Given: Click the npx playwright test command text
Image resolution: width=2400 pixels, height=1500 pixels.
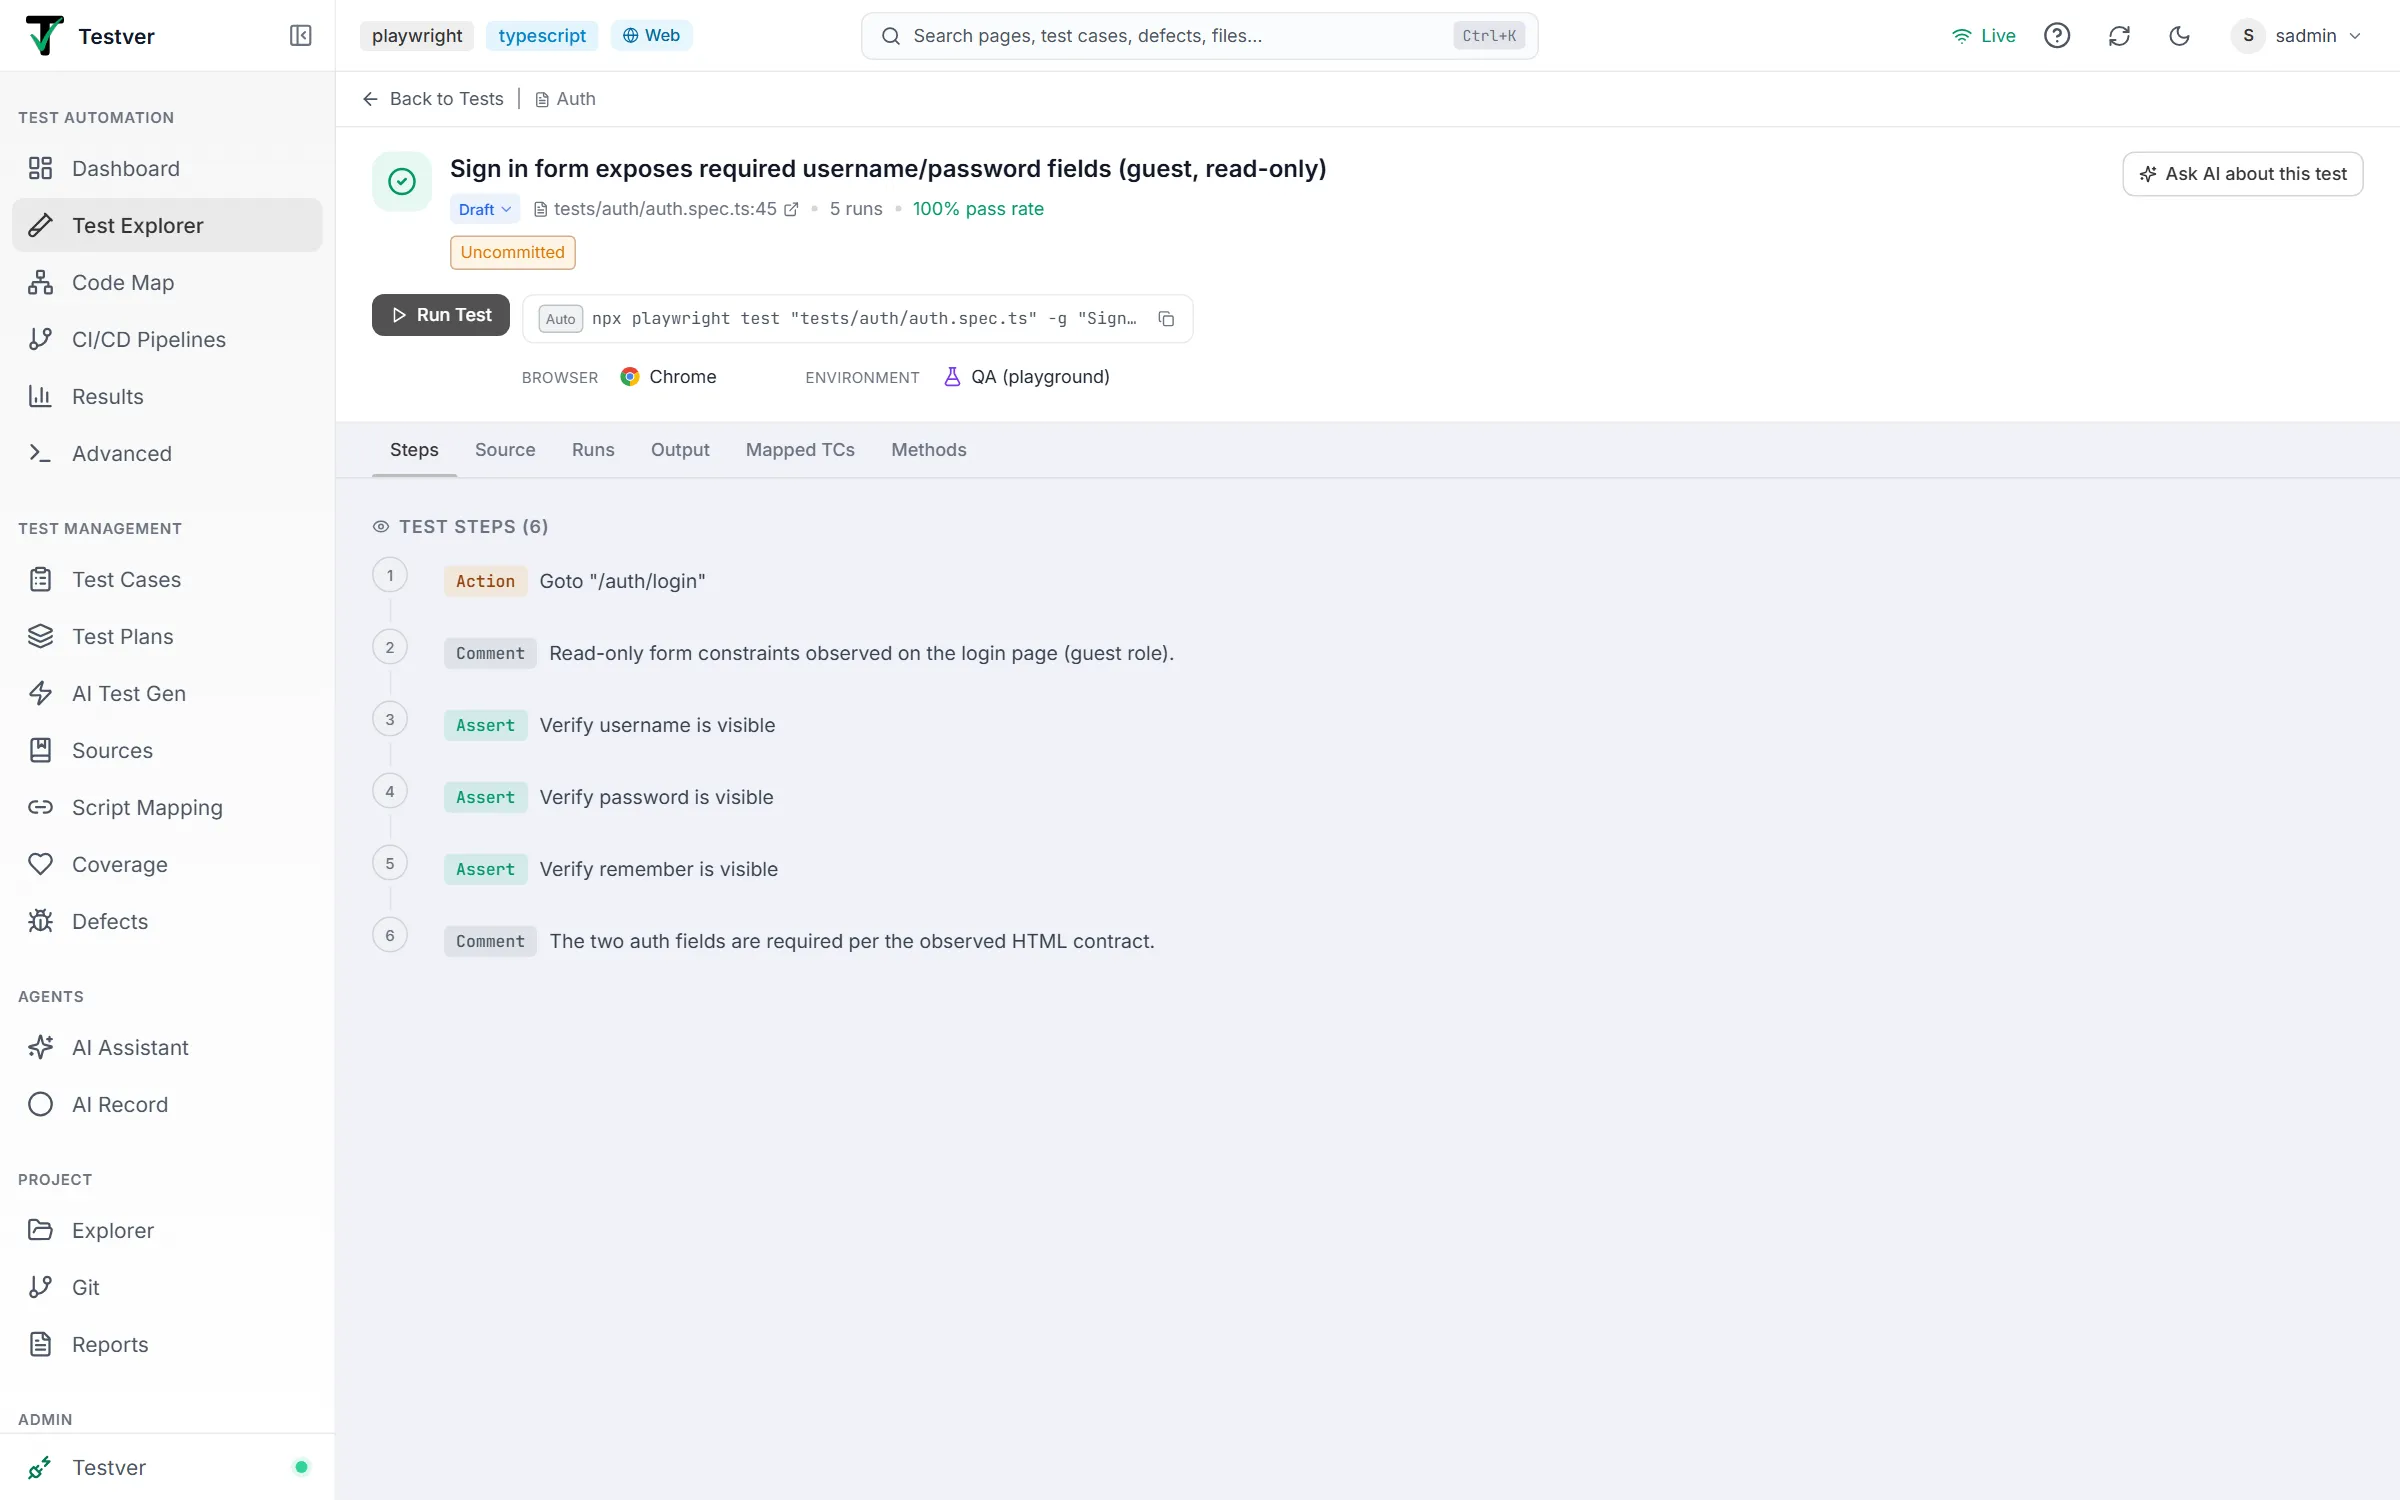Looking at the screenshot, I should (864, 318).
